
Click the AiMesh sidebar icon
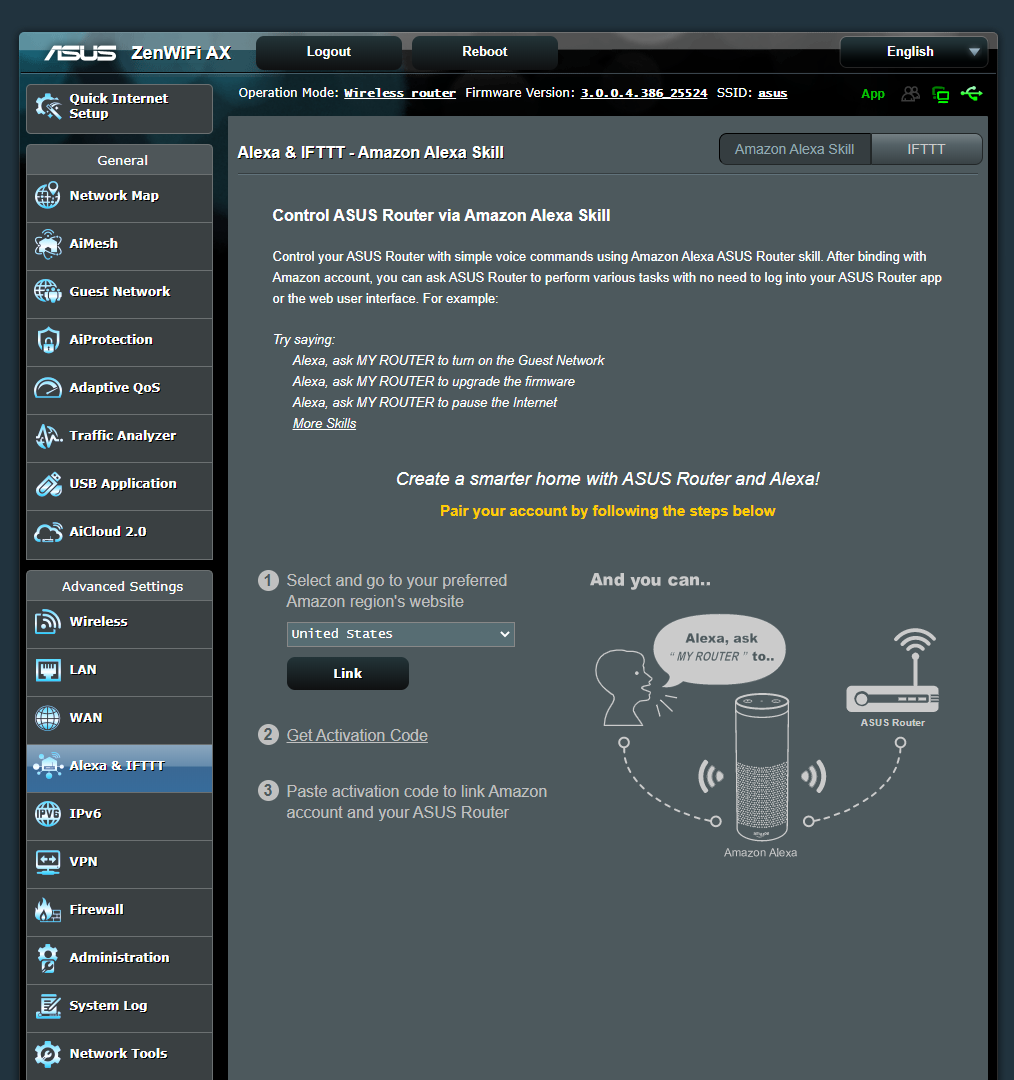point(48,244)
